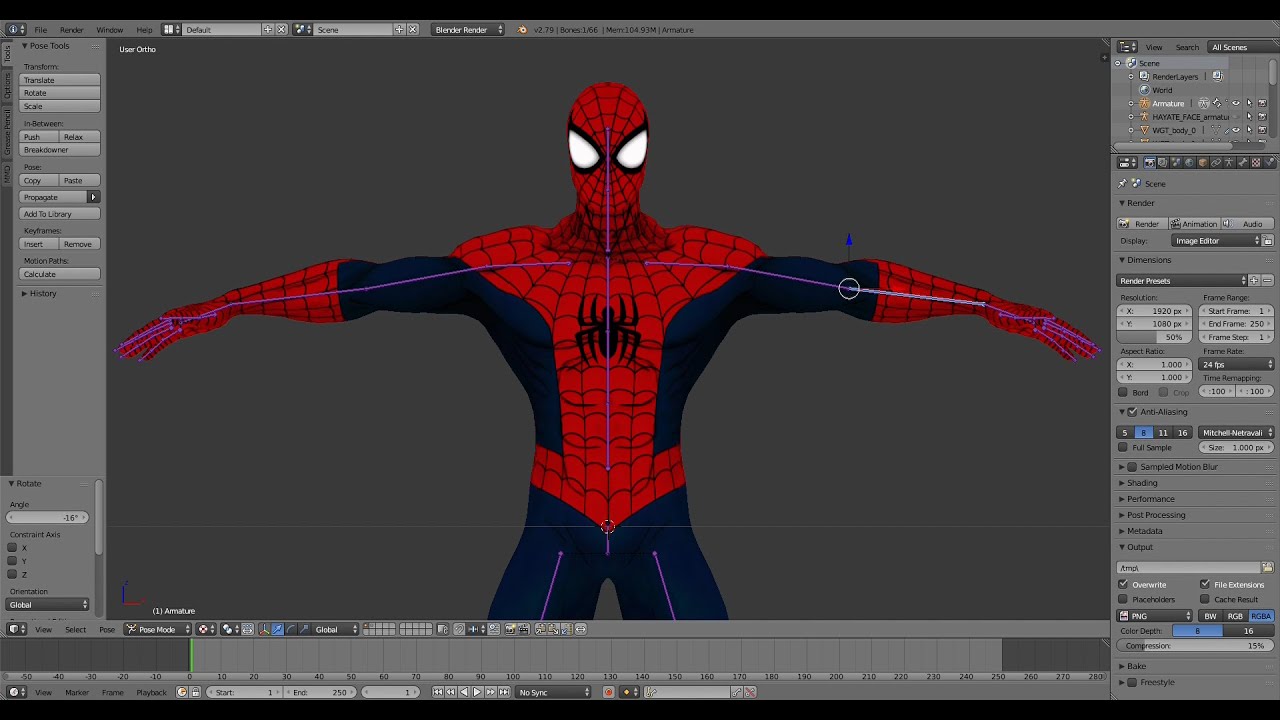Play the animation forward
The image size is (1280, 720).
tap(477, 692)
